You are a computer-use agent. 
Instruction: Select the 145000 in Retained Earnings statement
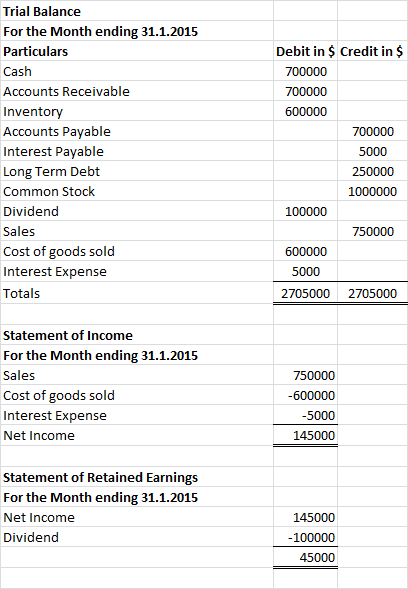[314, 517]
